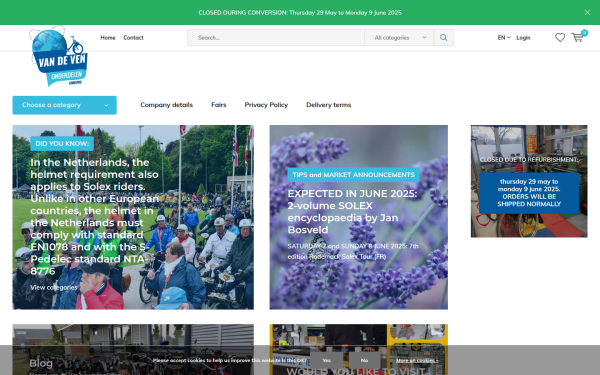Decline cookies with the No button
The height and width of the screenshot is (375, 600).
click(364, 360)
